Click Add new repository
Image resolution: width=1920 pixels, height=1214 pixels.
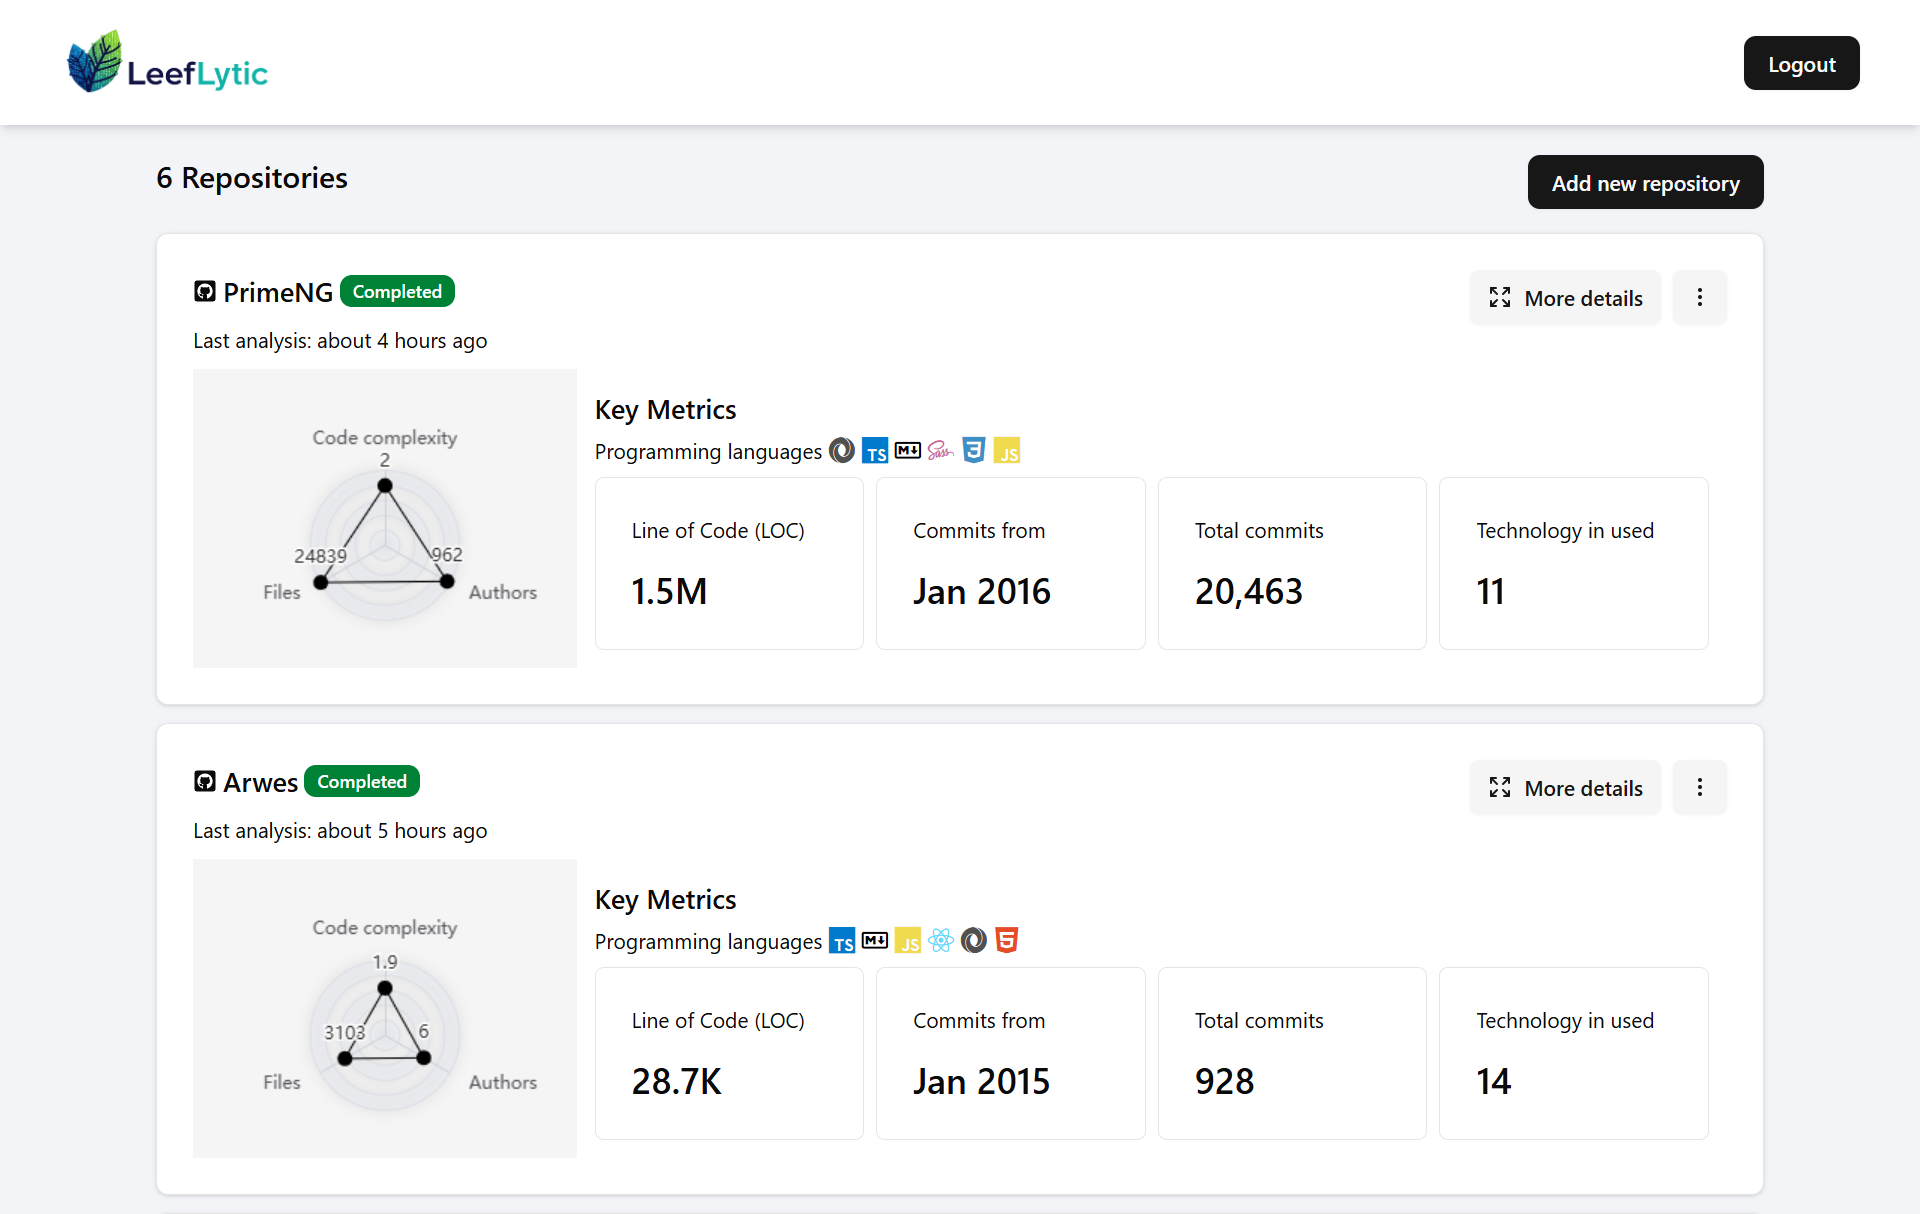(x=1645, y=182)
